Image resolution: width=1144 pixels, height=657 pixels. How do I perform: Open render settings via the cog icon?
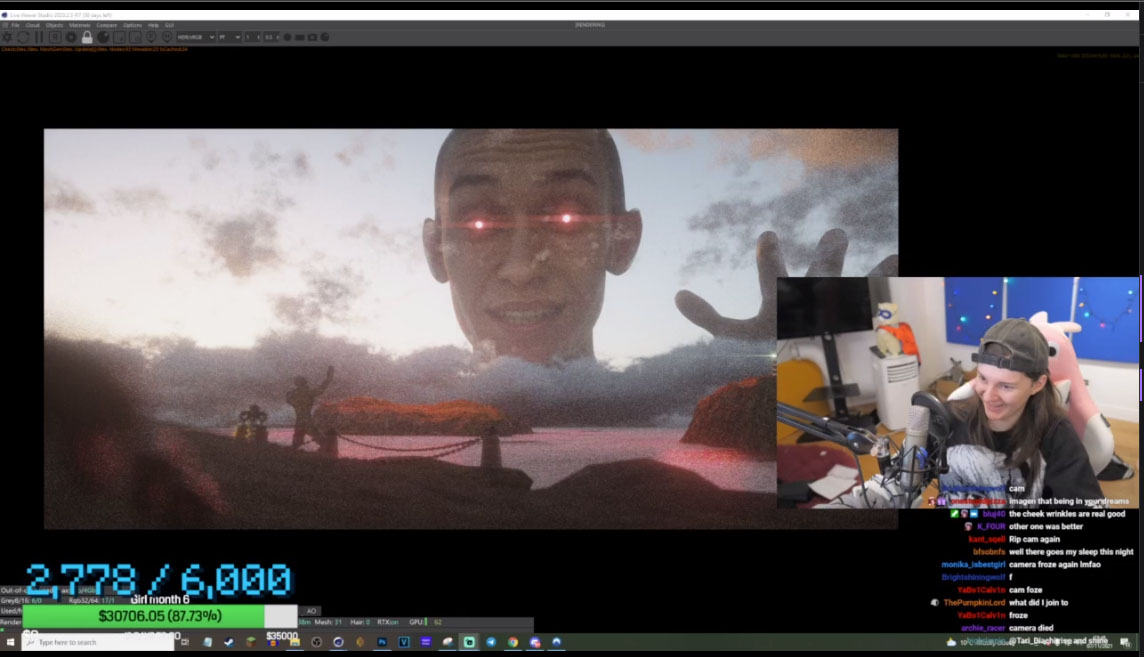(72, 37)
